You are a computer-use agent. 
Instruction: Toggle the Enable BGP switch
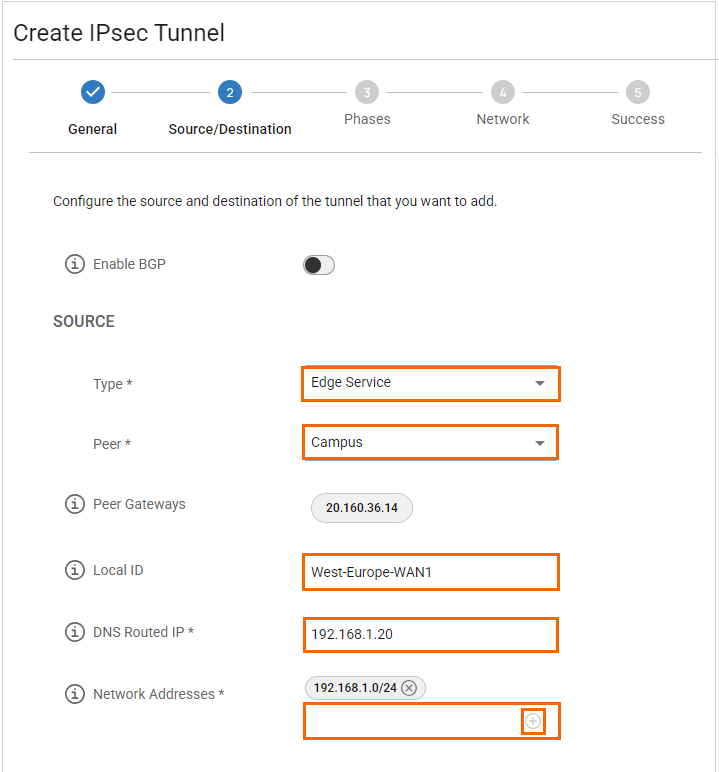pos(319,265)
